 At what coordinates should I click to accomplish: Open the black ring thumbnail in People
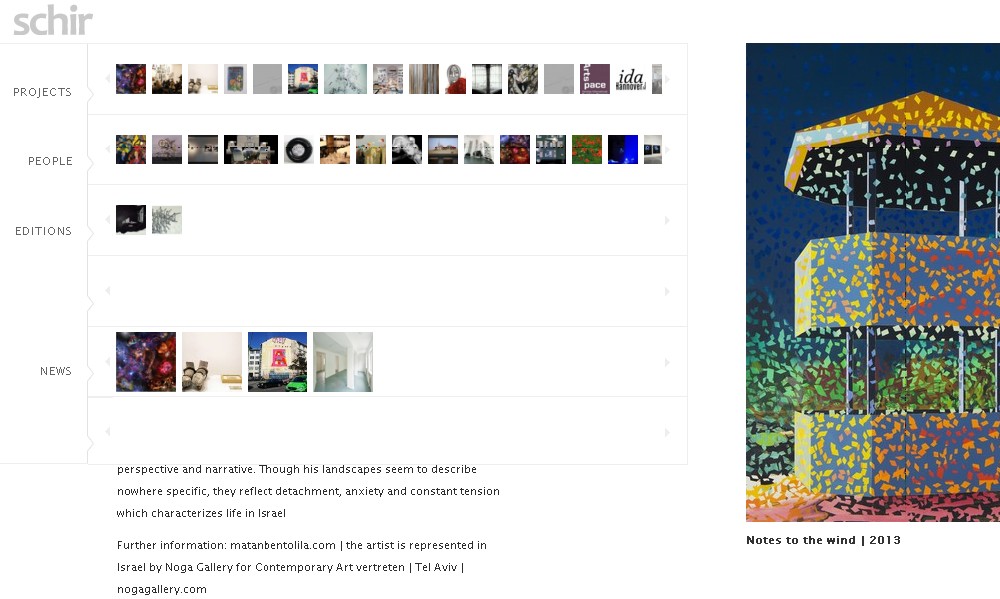point(298,149)
